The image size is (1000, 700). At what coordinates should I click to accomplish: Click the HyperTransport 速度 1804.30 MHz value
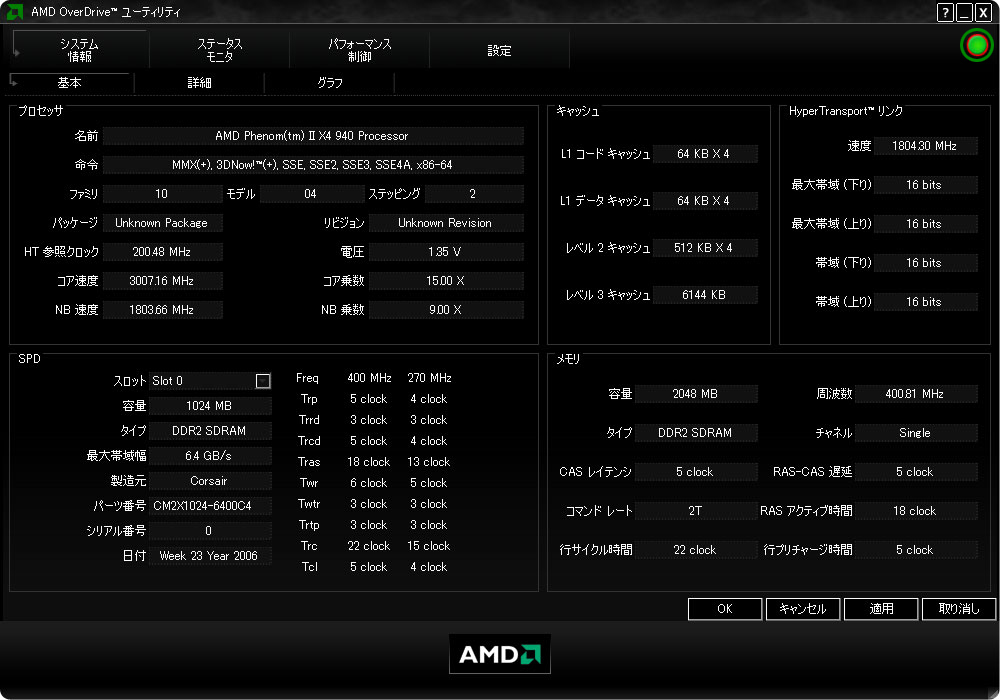[925, 146]
